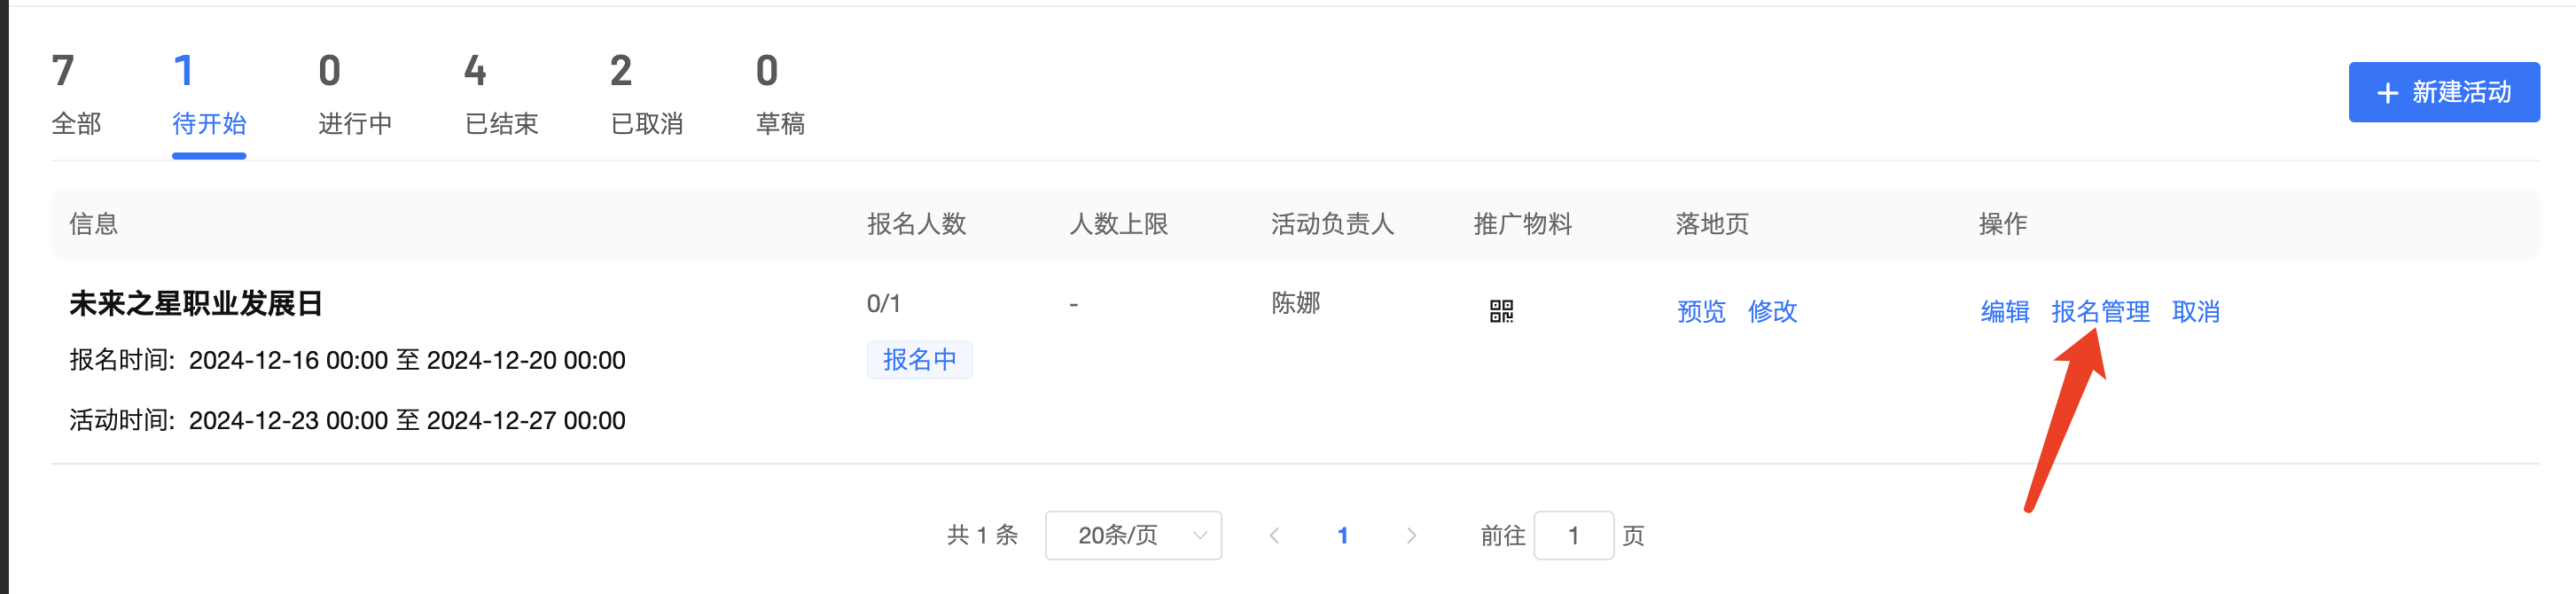Expand the 20条/页 page size dropdown
Viewport: 2576px width, 594px height.
(x=1133, y=535)
